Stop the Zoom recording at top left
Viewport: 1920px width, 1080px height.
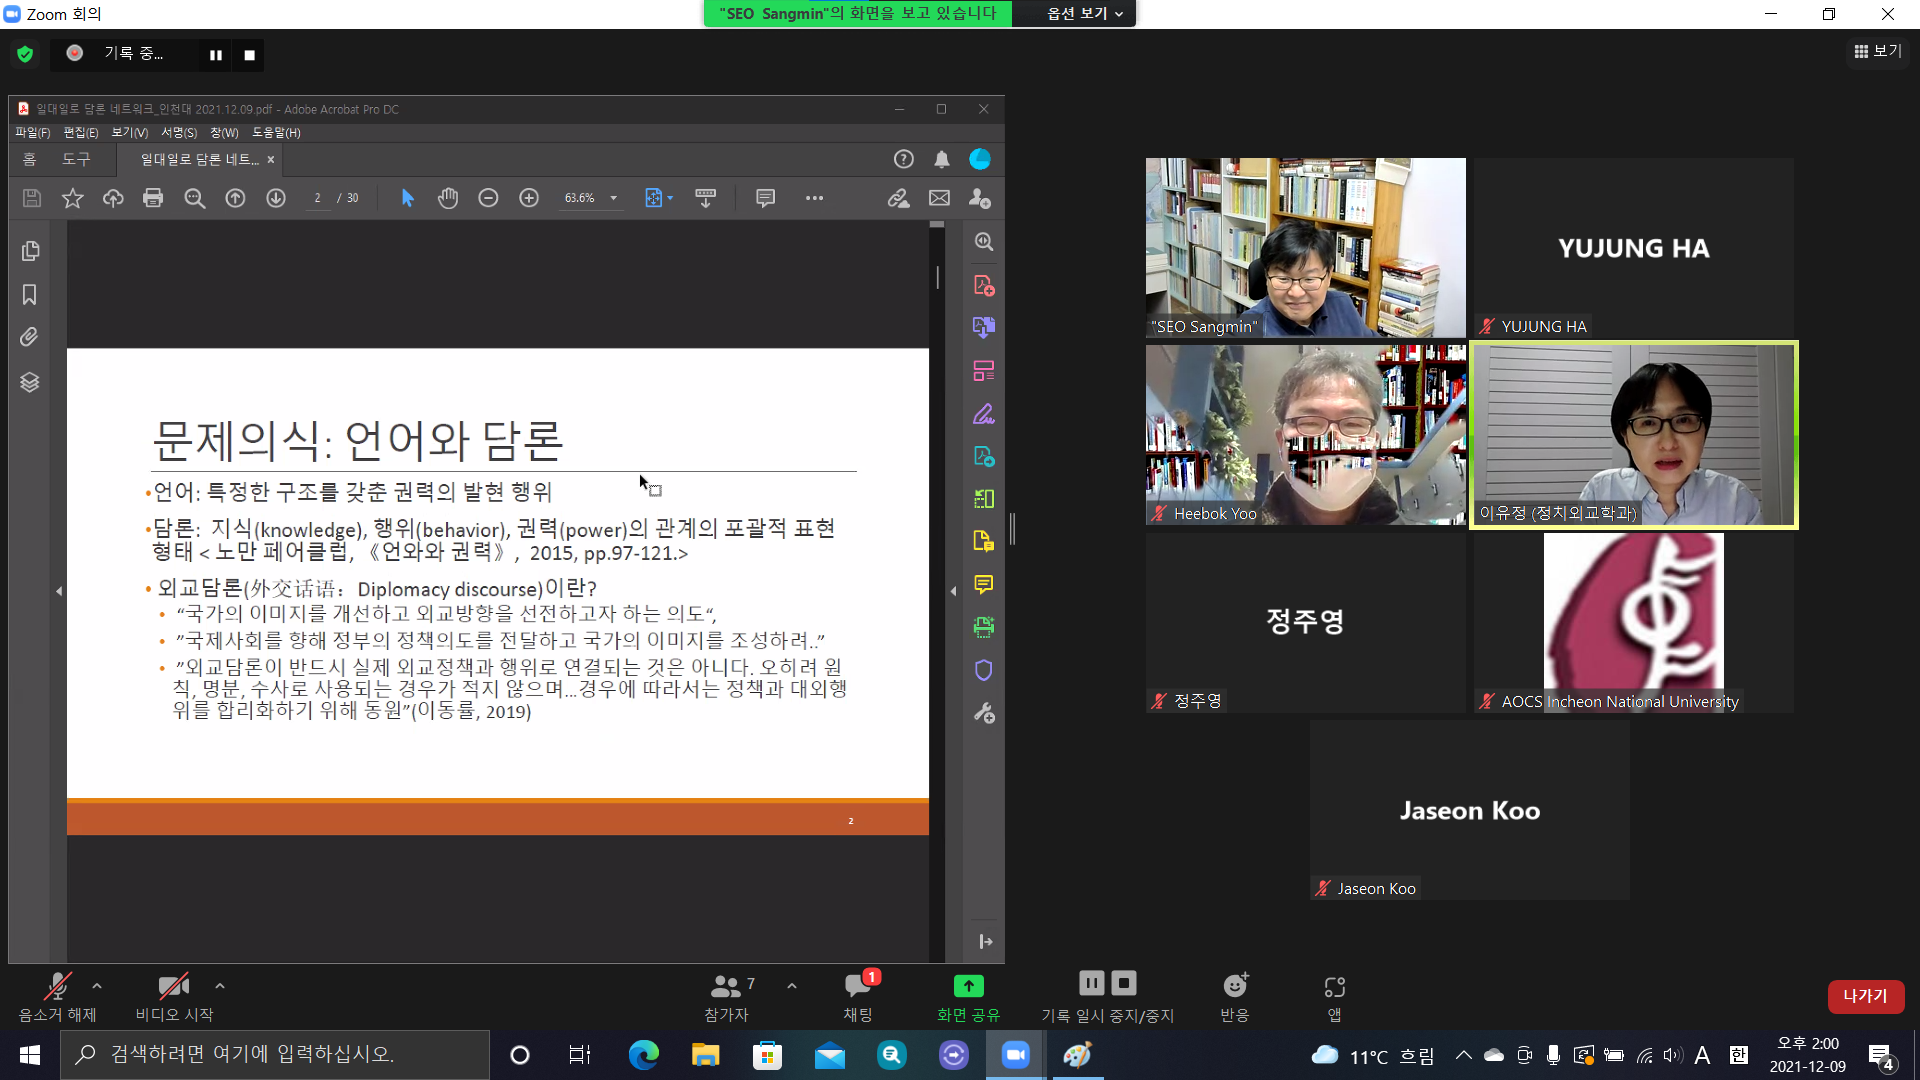pos(250,55)
